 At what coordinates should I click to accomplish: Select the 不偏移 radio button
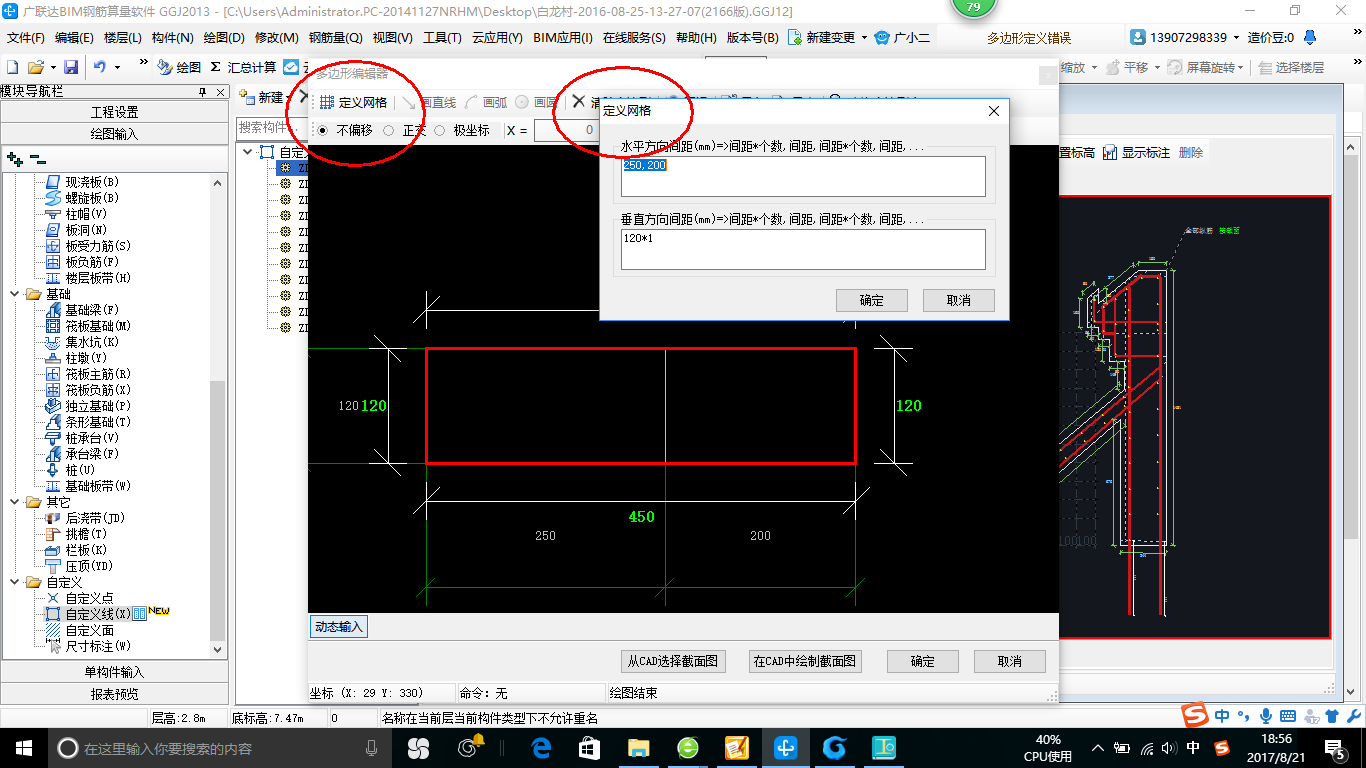pyautogui.click(x=322, y=130)
